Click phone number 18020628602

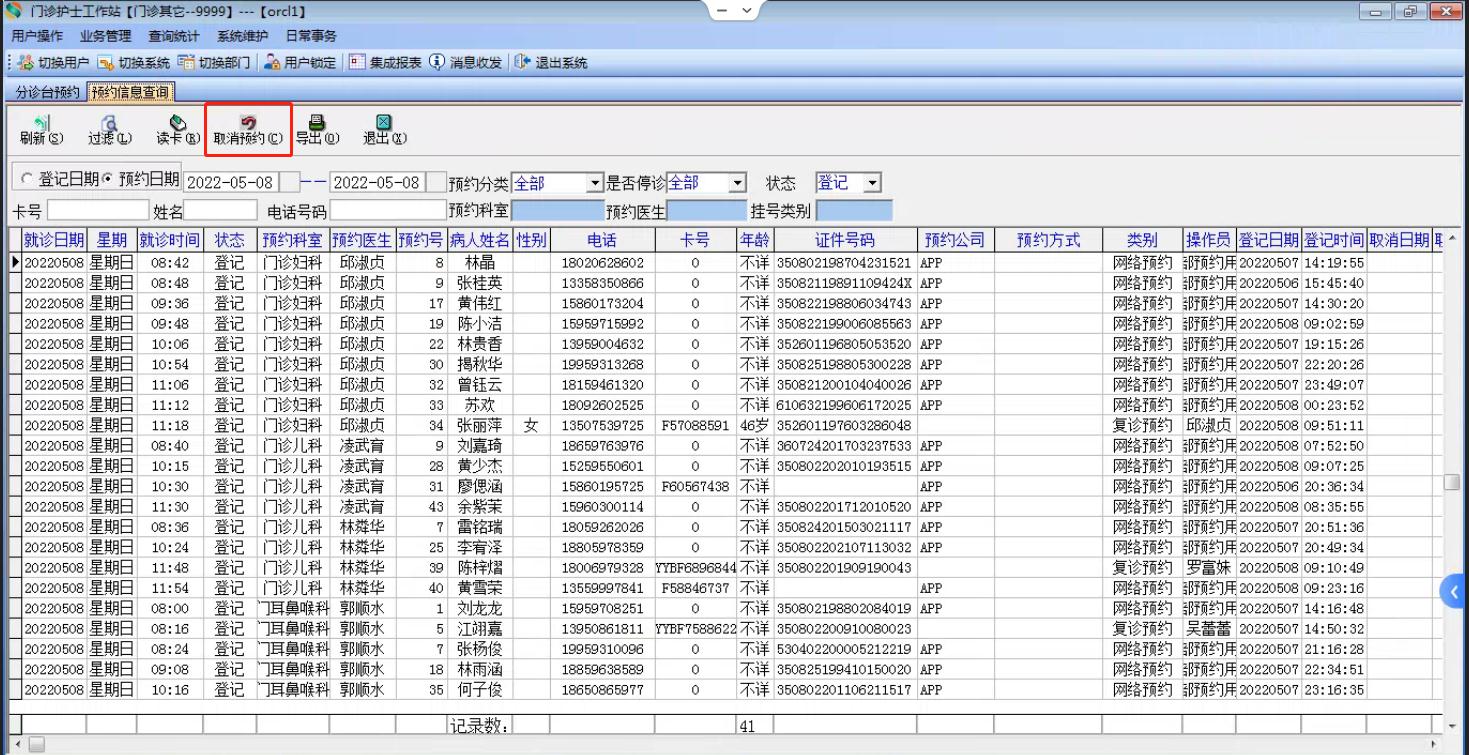tap(602, 263)
